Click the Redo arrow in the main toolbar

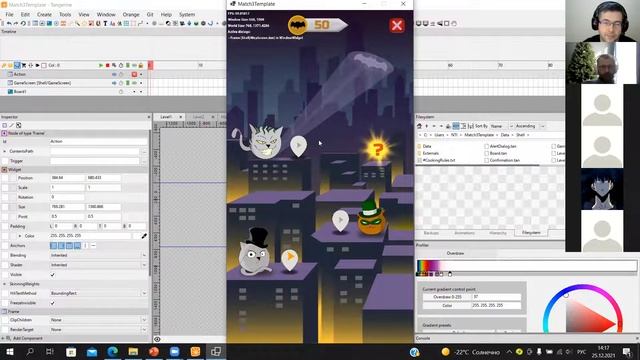click(16, 24)
